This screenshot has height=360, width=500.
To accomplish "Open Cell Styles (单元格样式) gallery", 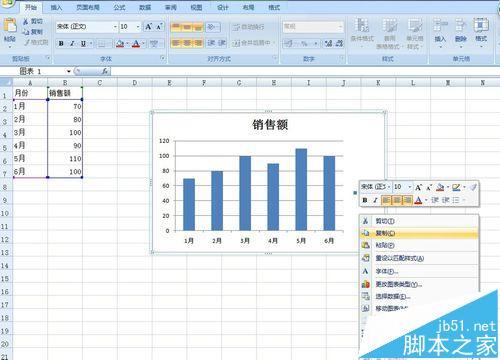I will tap(414, 33).
